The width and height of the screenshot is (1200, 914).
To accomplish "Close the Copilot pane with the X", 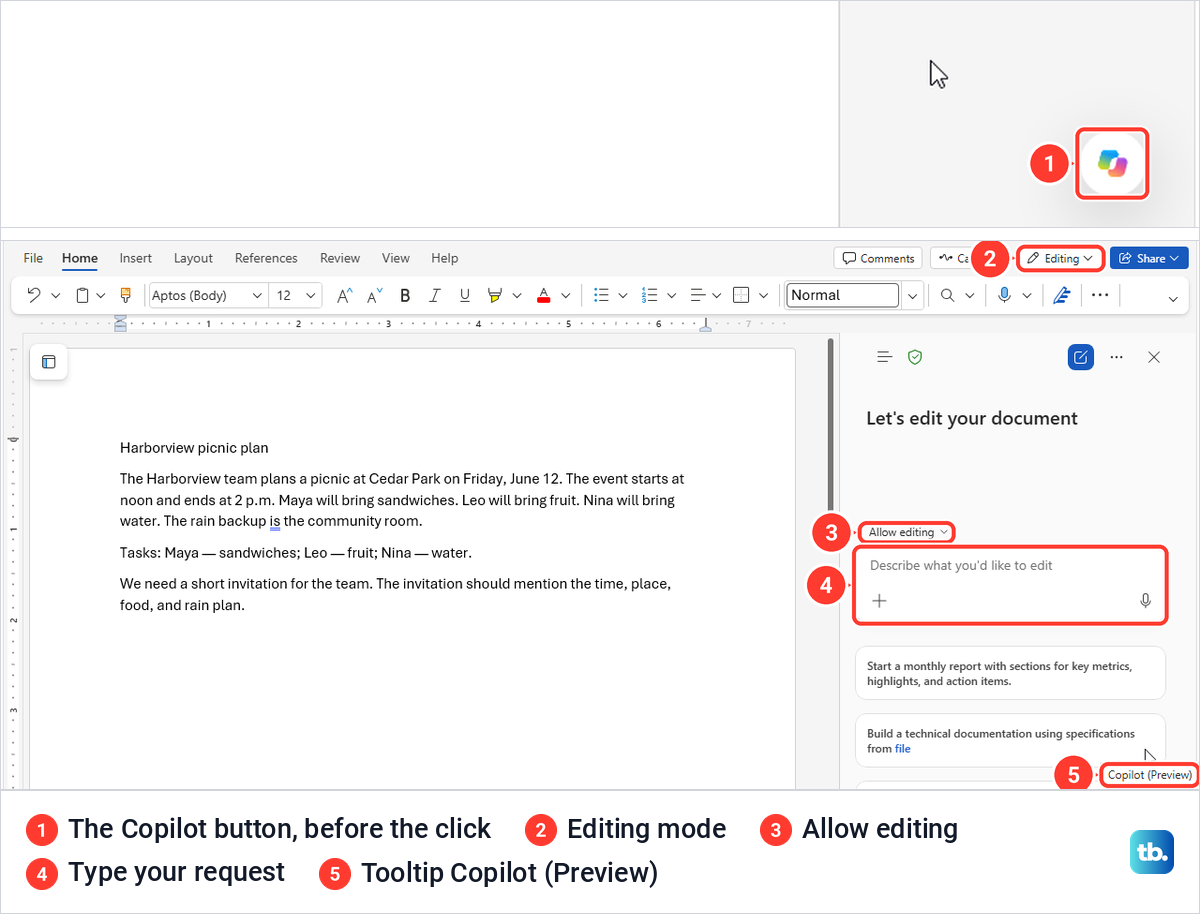I will [1154, 357].
